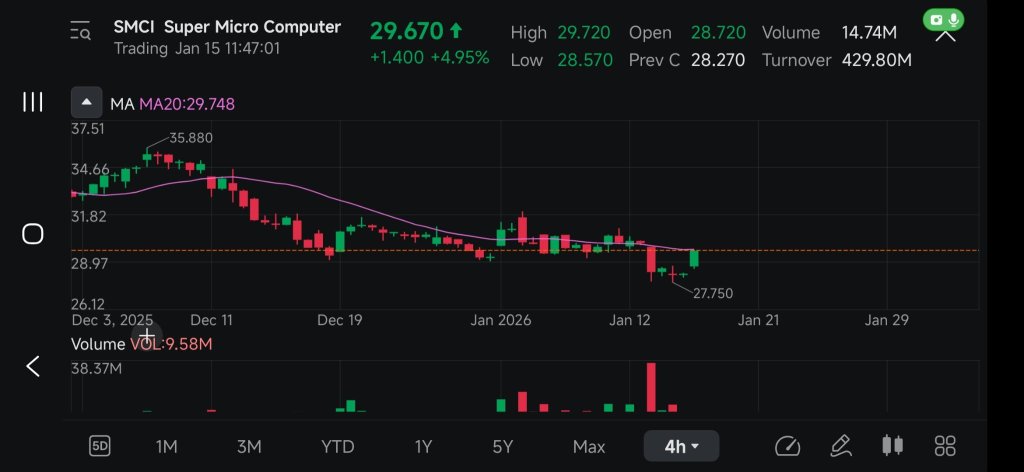Tap the Jan 2026 date axis label

click(x=501, y=321)
